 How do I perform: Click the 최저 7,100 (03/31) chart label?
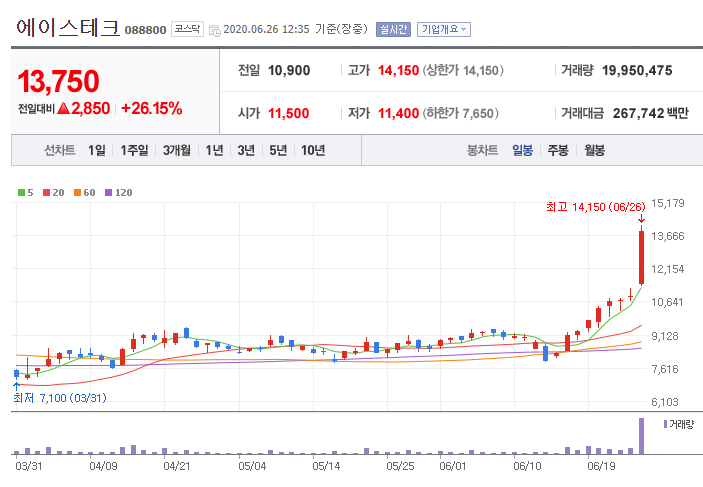[x=60, y=398]
